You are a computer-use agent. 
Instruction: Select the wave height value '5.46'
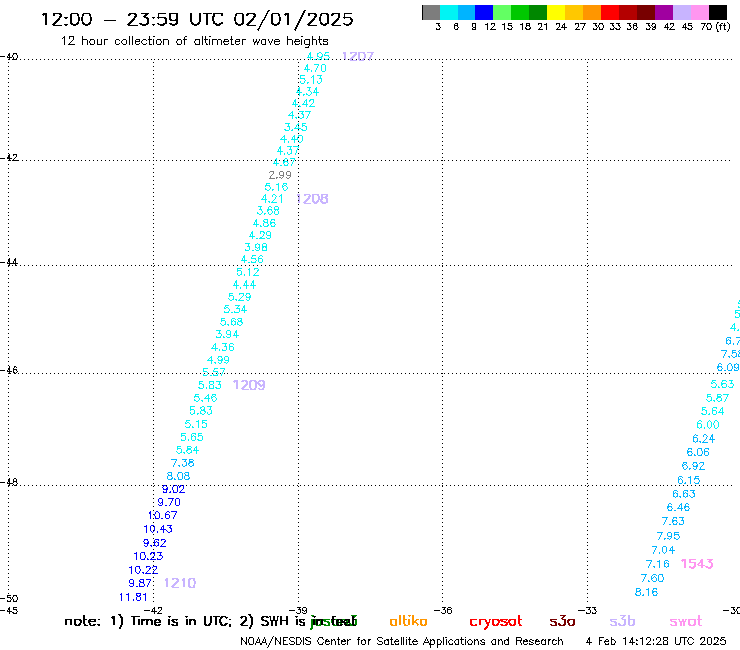coord(205,398)
